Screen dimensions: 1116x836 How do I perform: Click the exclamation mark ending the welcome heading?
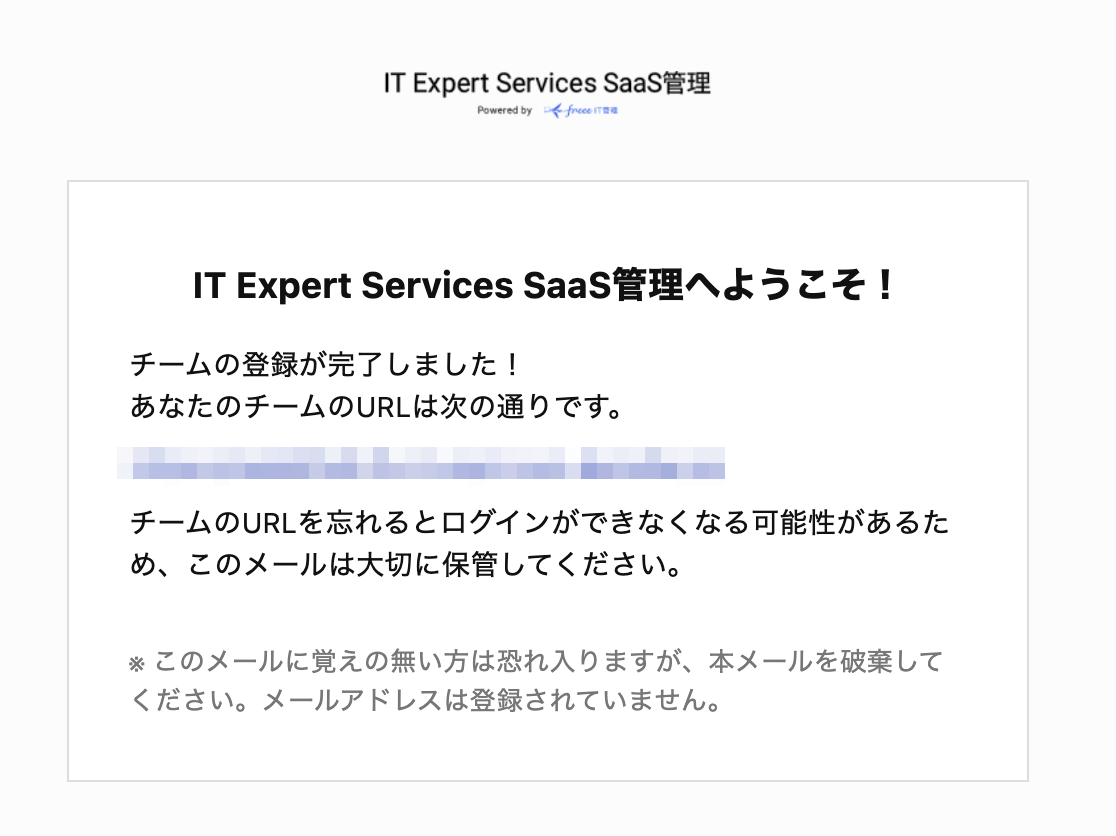[885, 285]
